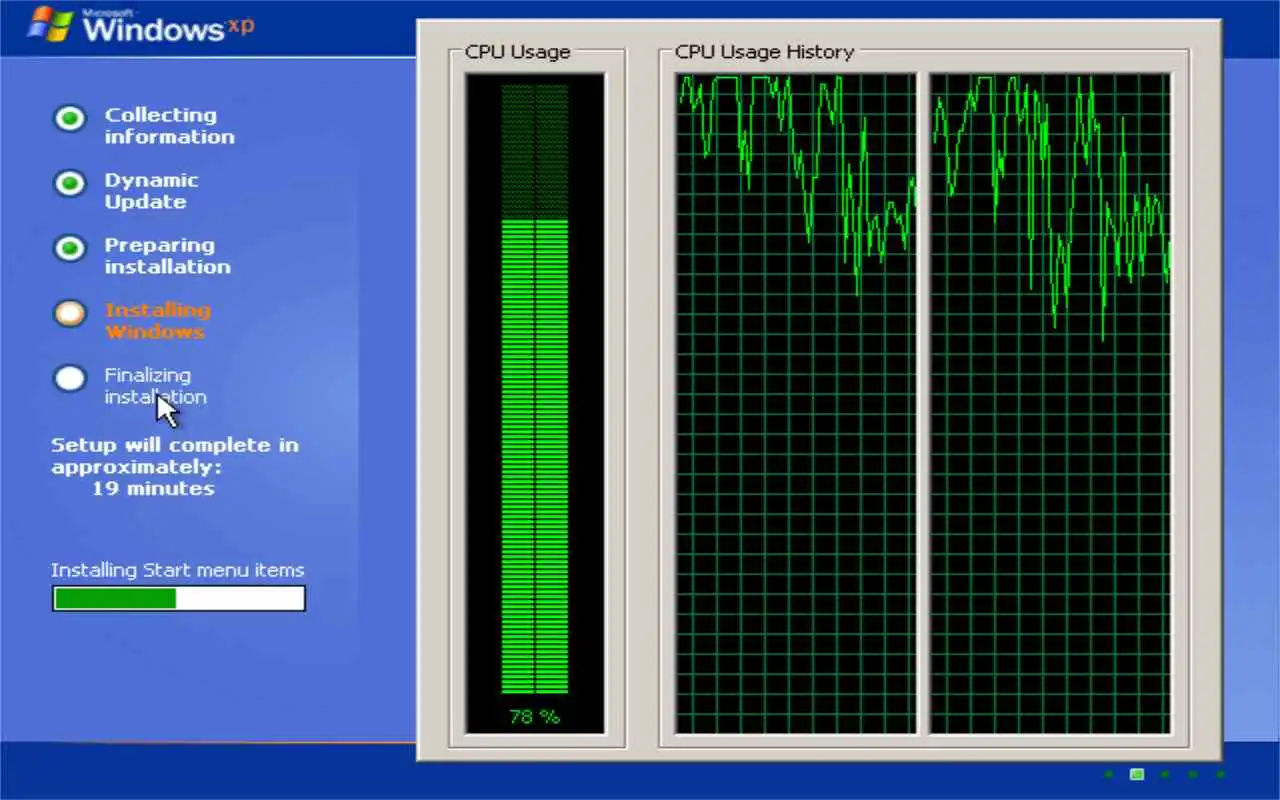
Task: Click the "Dynamic Update" text
Action: (x=151, y=191)
